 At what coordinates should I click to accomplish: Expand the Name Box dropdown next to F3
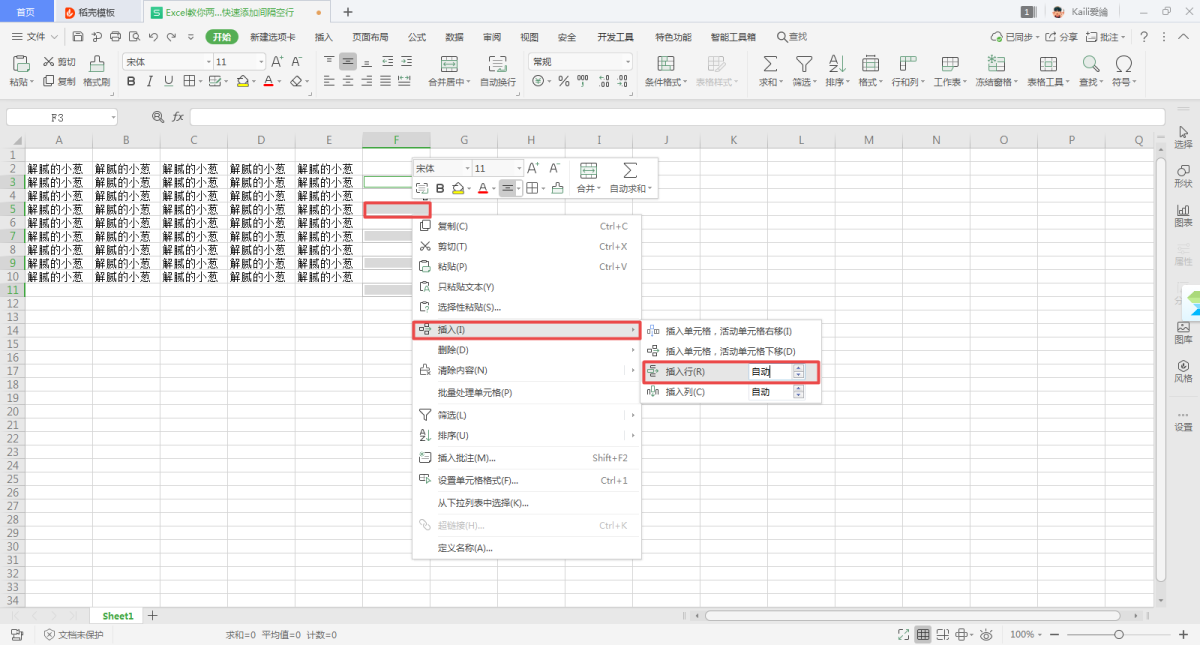click(x=112, y=117)
